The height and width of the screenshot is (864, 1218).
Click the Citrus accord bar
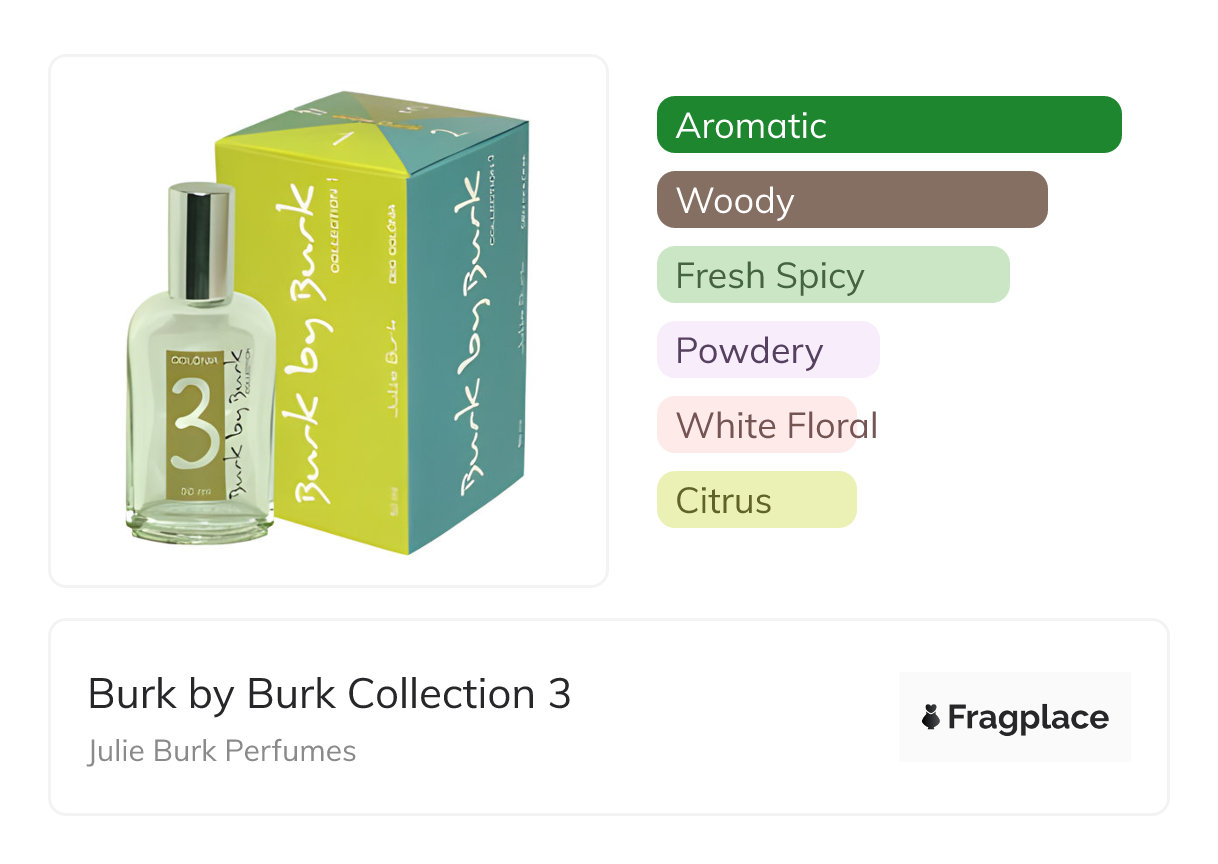757,500
